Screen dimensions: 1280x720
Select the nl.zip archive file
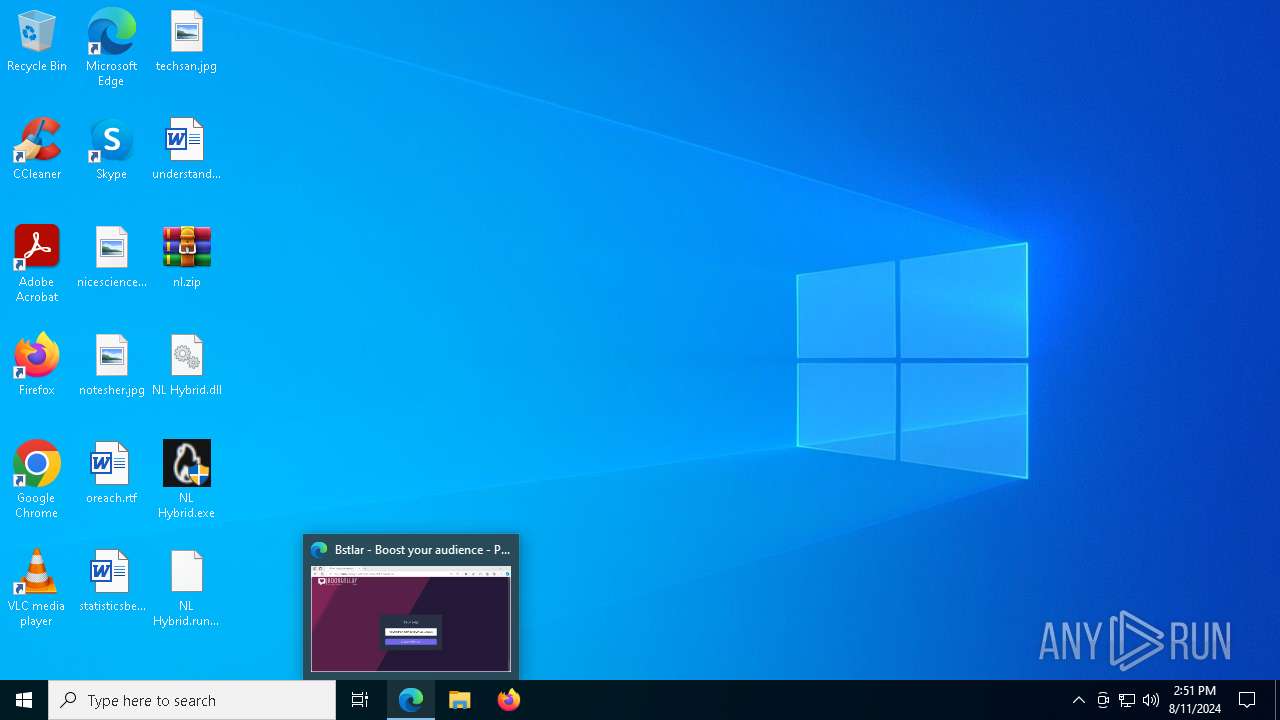click(x=186, y=258)
